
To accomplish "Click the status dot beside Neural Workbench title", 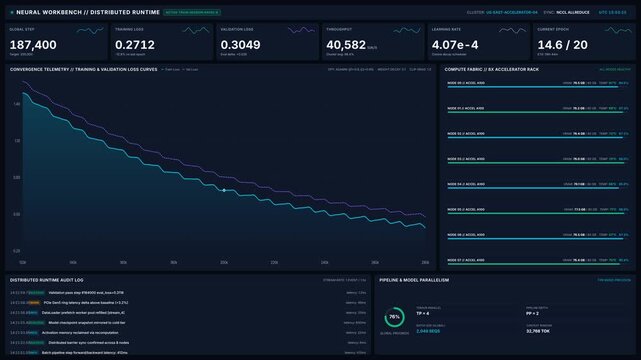I will 12,13.
